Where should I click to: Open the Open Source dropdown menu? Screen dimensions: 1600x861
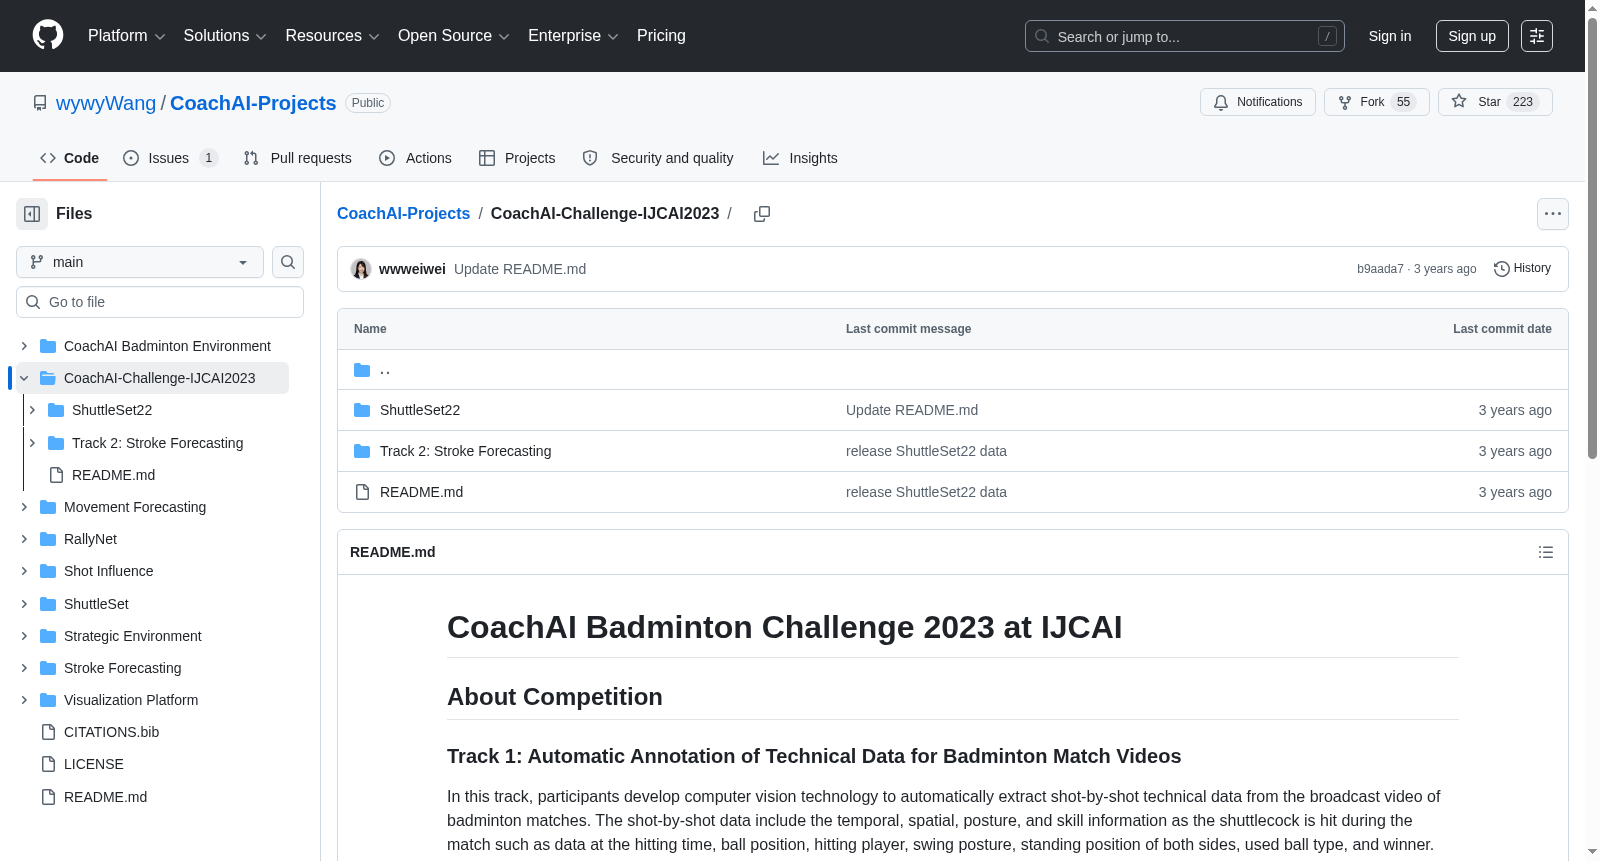click(454, 36)
